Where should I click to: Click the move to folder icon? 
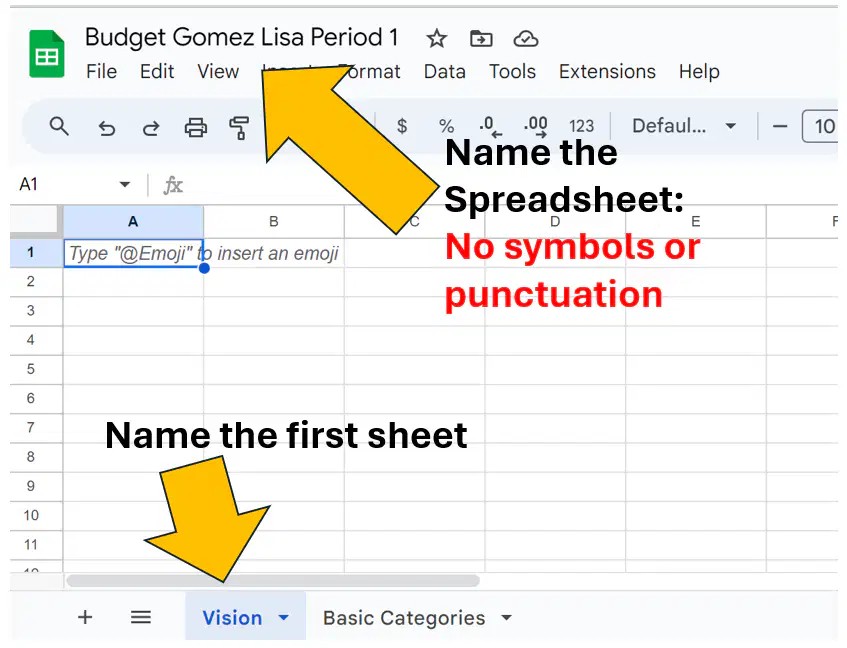(481, 39)
